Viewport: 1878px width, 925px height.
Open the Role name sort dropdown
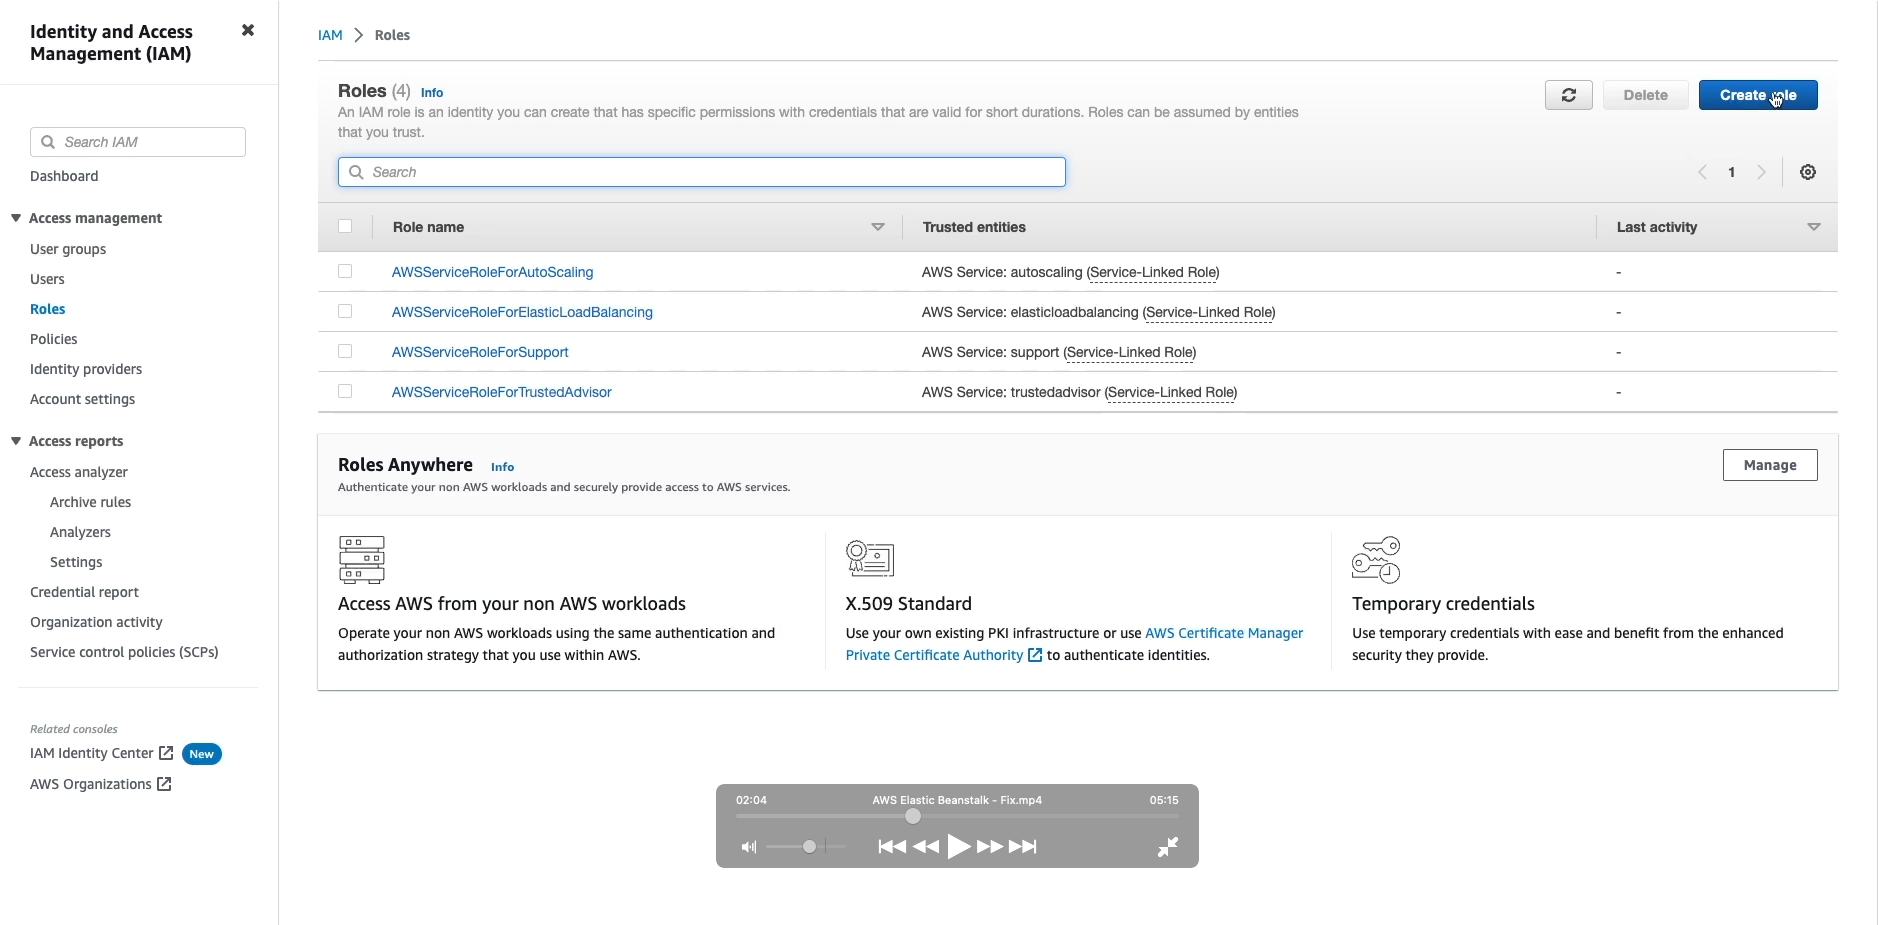pos(877,227)
